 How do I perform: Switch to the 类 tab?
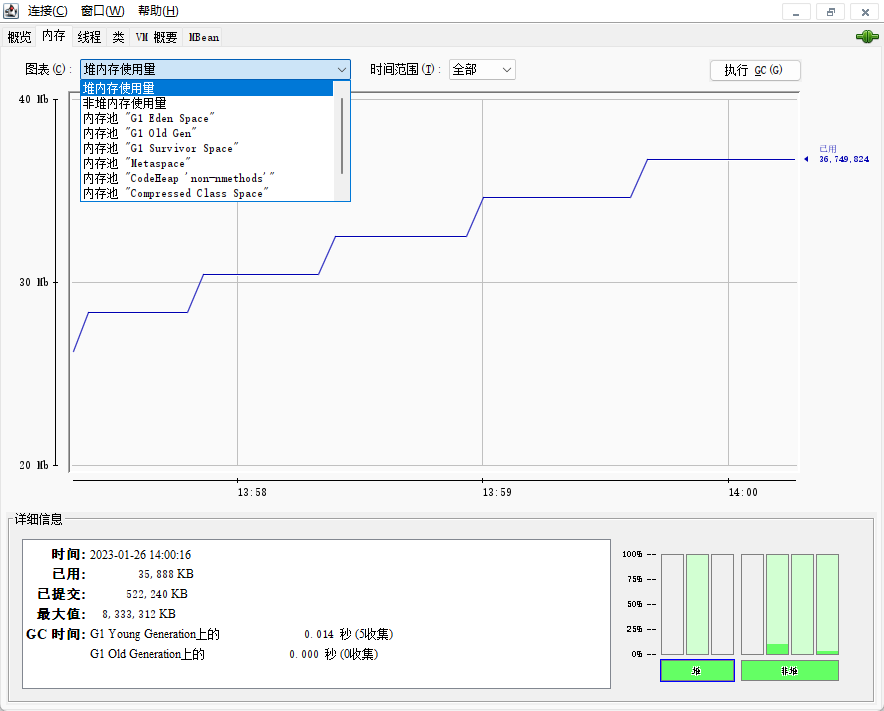point(118,37)
